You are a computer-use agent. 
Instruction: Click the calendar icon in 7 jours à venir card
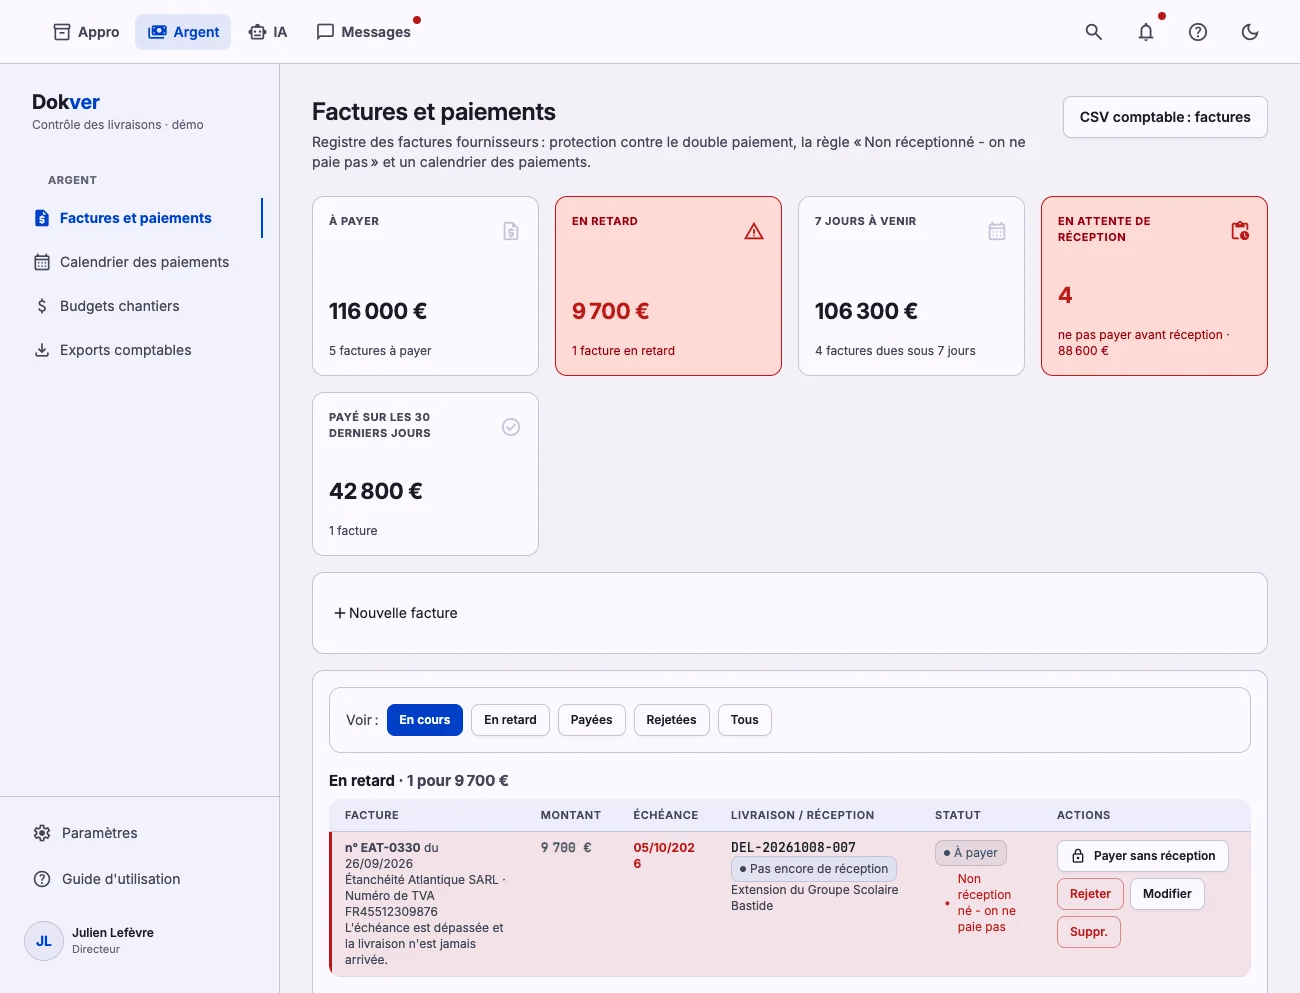[997, 231]
